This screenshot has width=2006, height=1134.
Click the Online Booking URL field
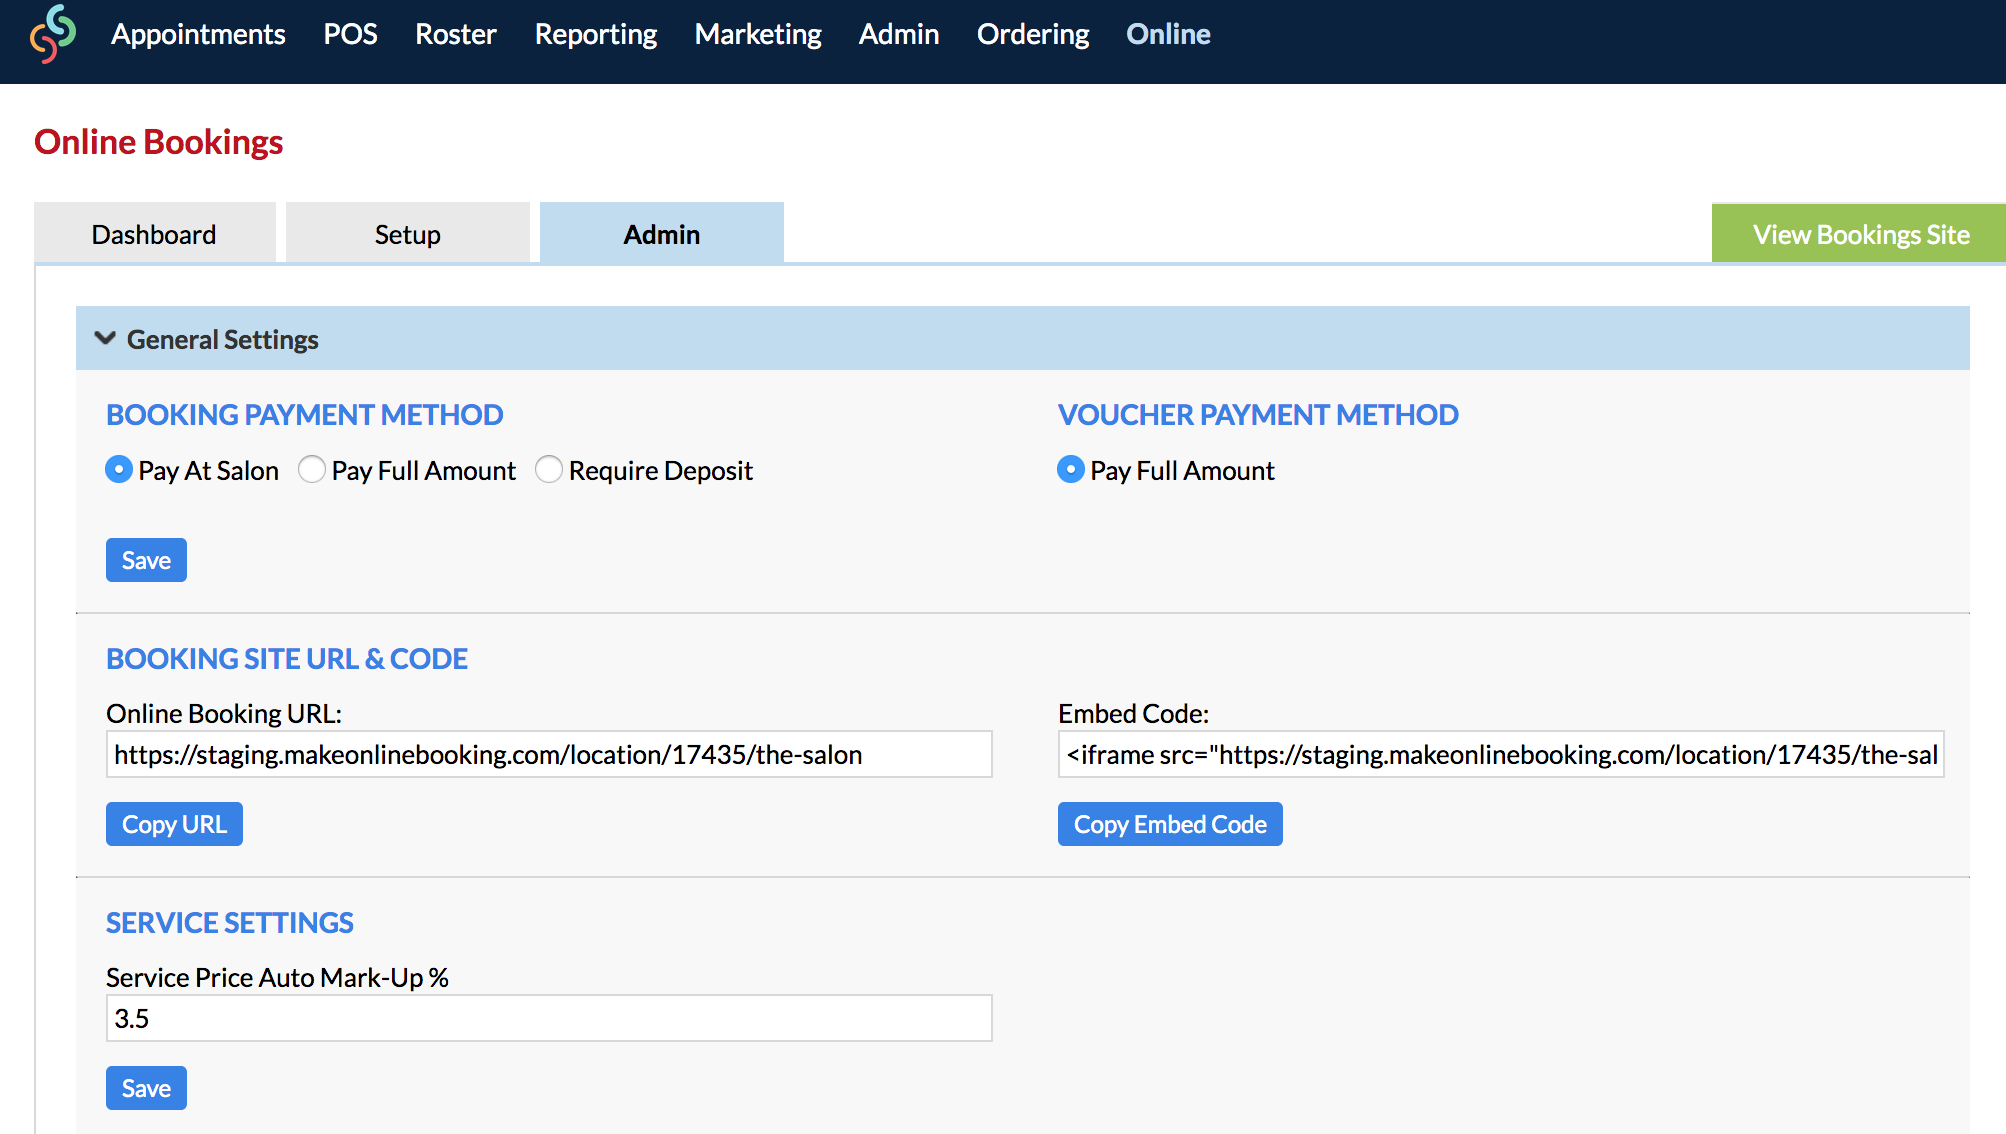click(549, 754)
